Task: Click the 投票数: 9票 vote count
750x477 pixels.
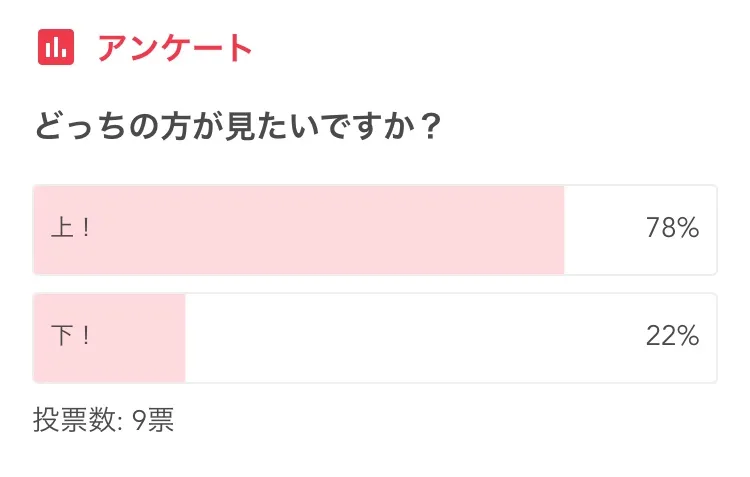Action: pyautogui.click(x=104, y=420)
